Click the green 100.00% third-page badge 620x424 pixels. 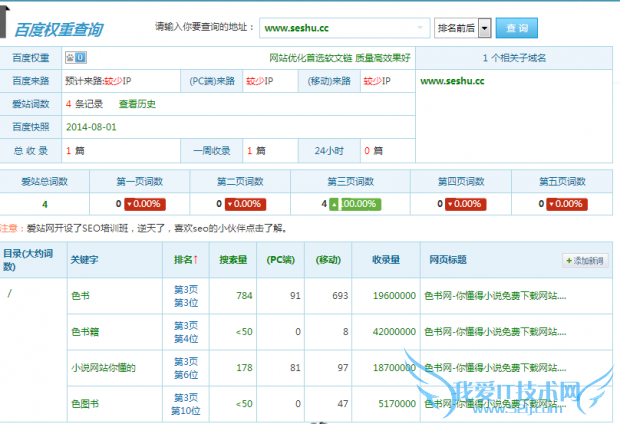(x=358, y=203)
